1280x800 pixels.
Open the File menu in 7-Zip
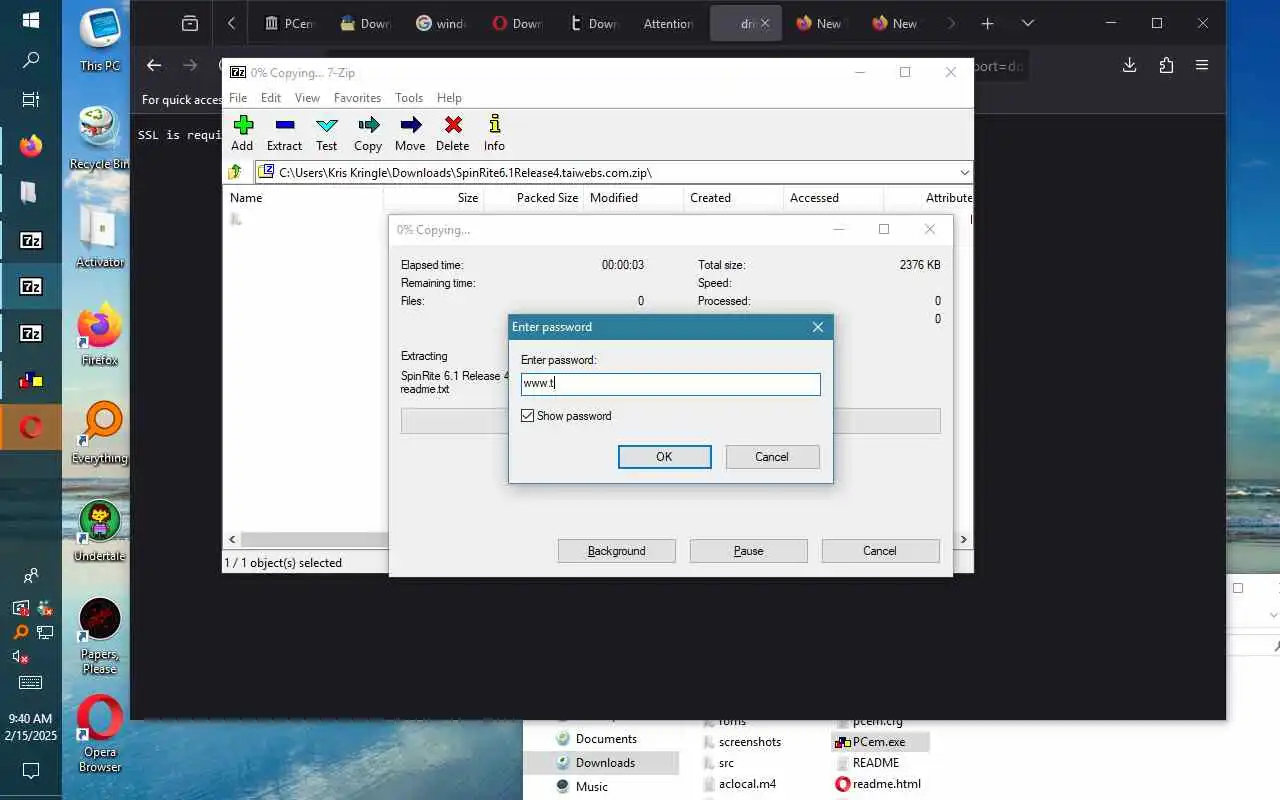238,98
